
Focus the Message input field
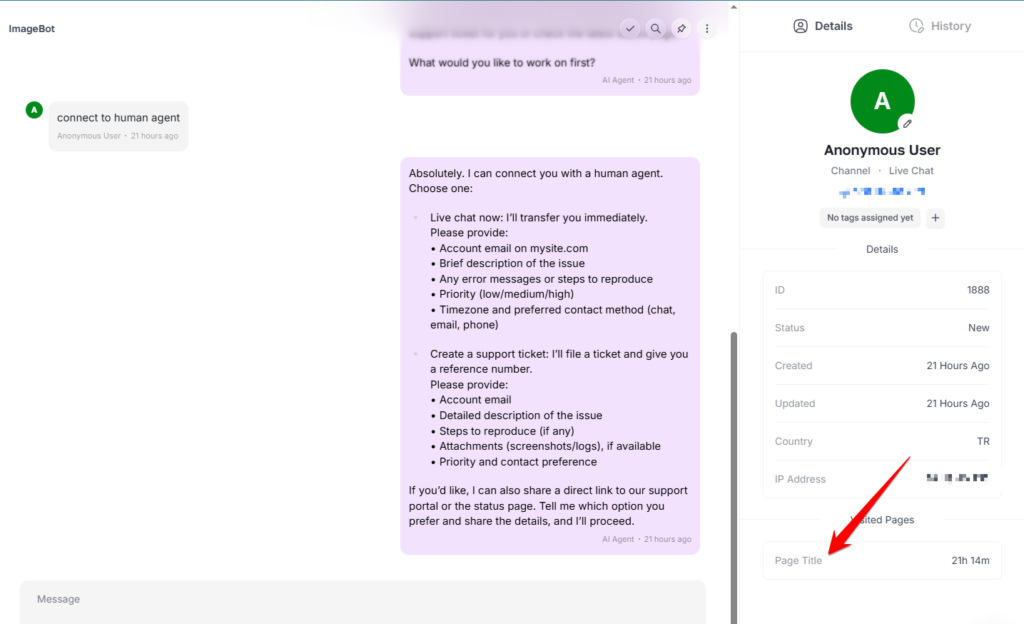362,600
